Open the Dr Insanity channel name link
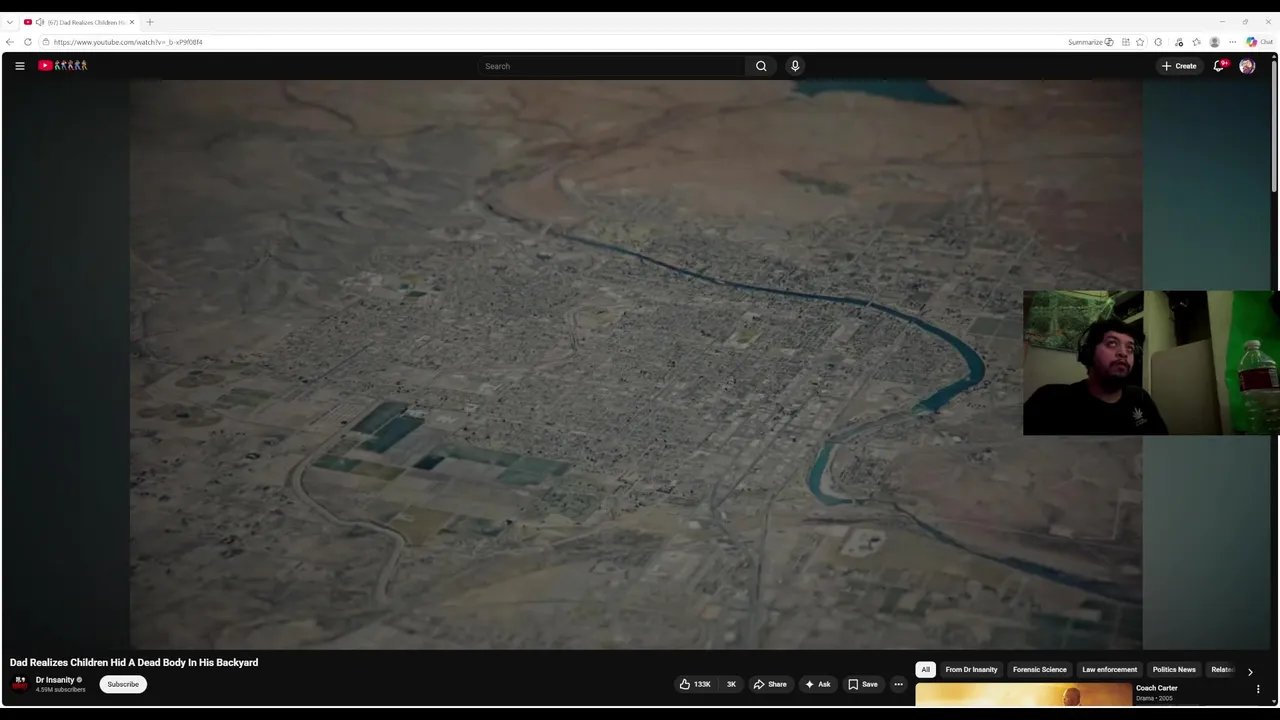1280x720 pixels. point(55,680)
